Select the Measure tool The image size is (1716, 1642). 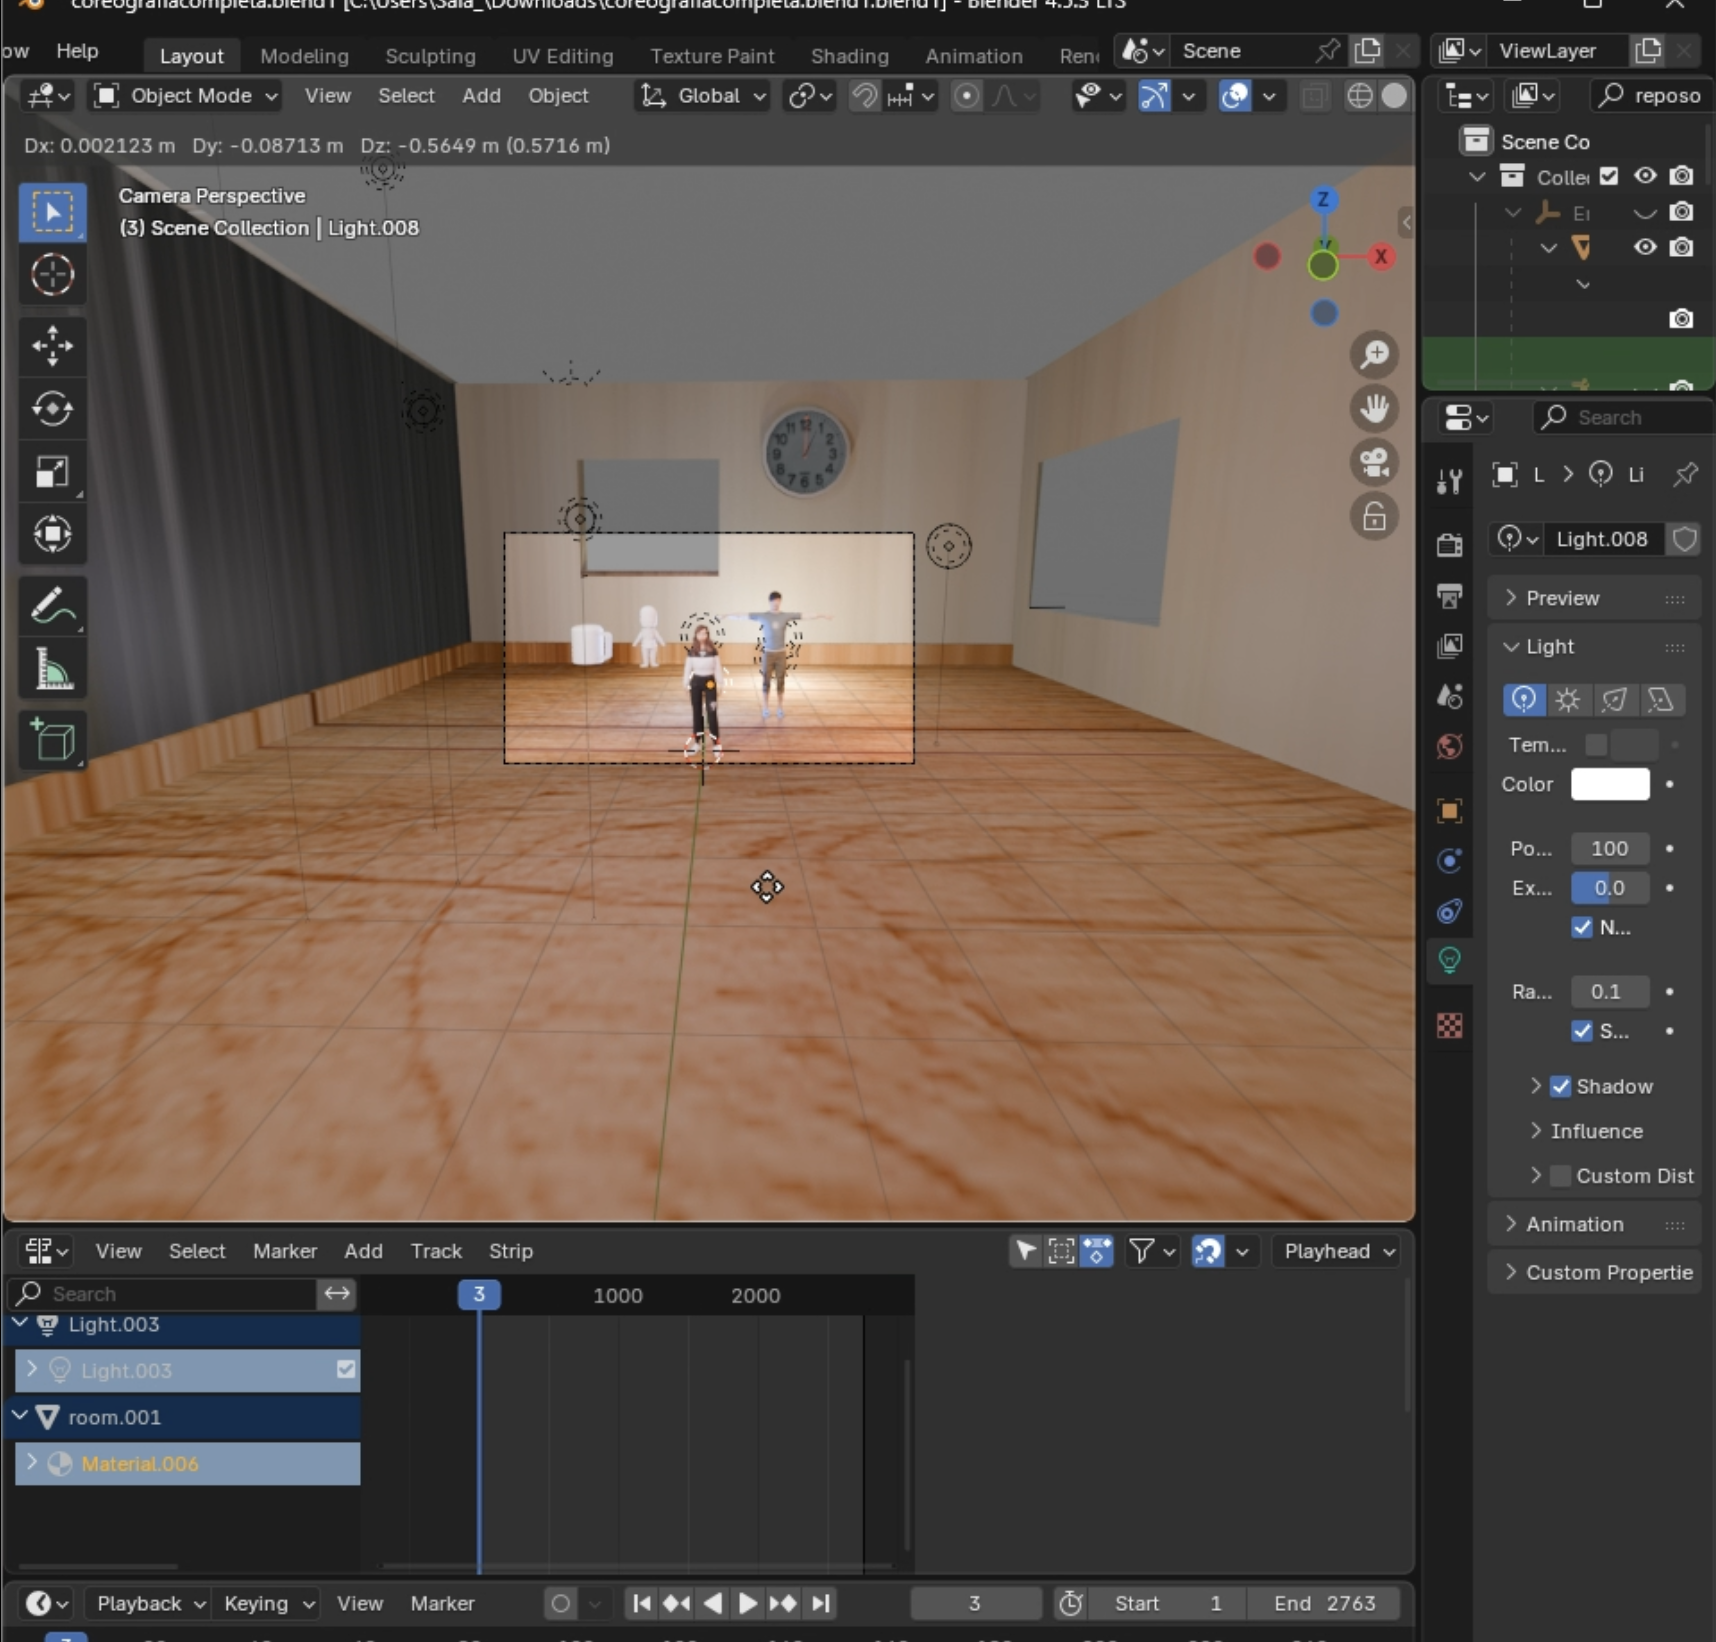[x=52, y=669]
